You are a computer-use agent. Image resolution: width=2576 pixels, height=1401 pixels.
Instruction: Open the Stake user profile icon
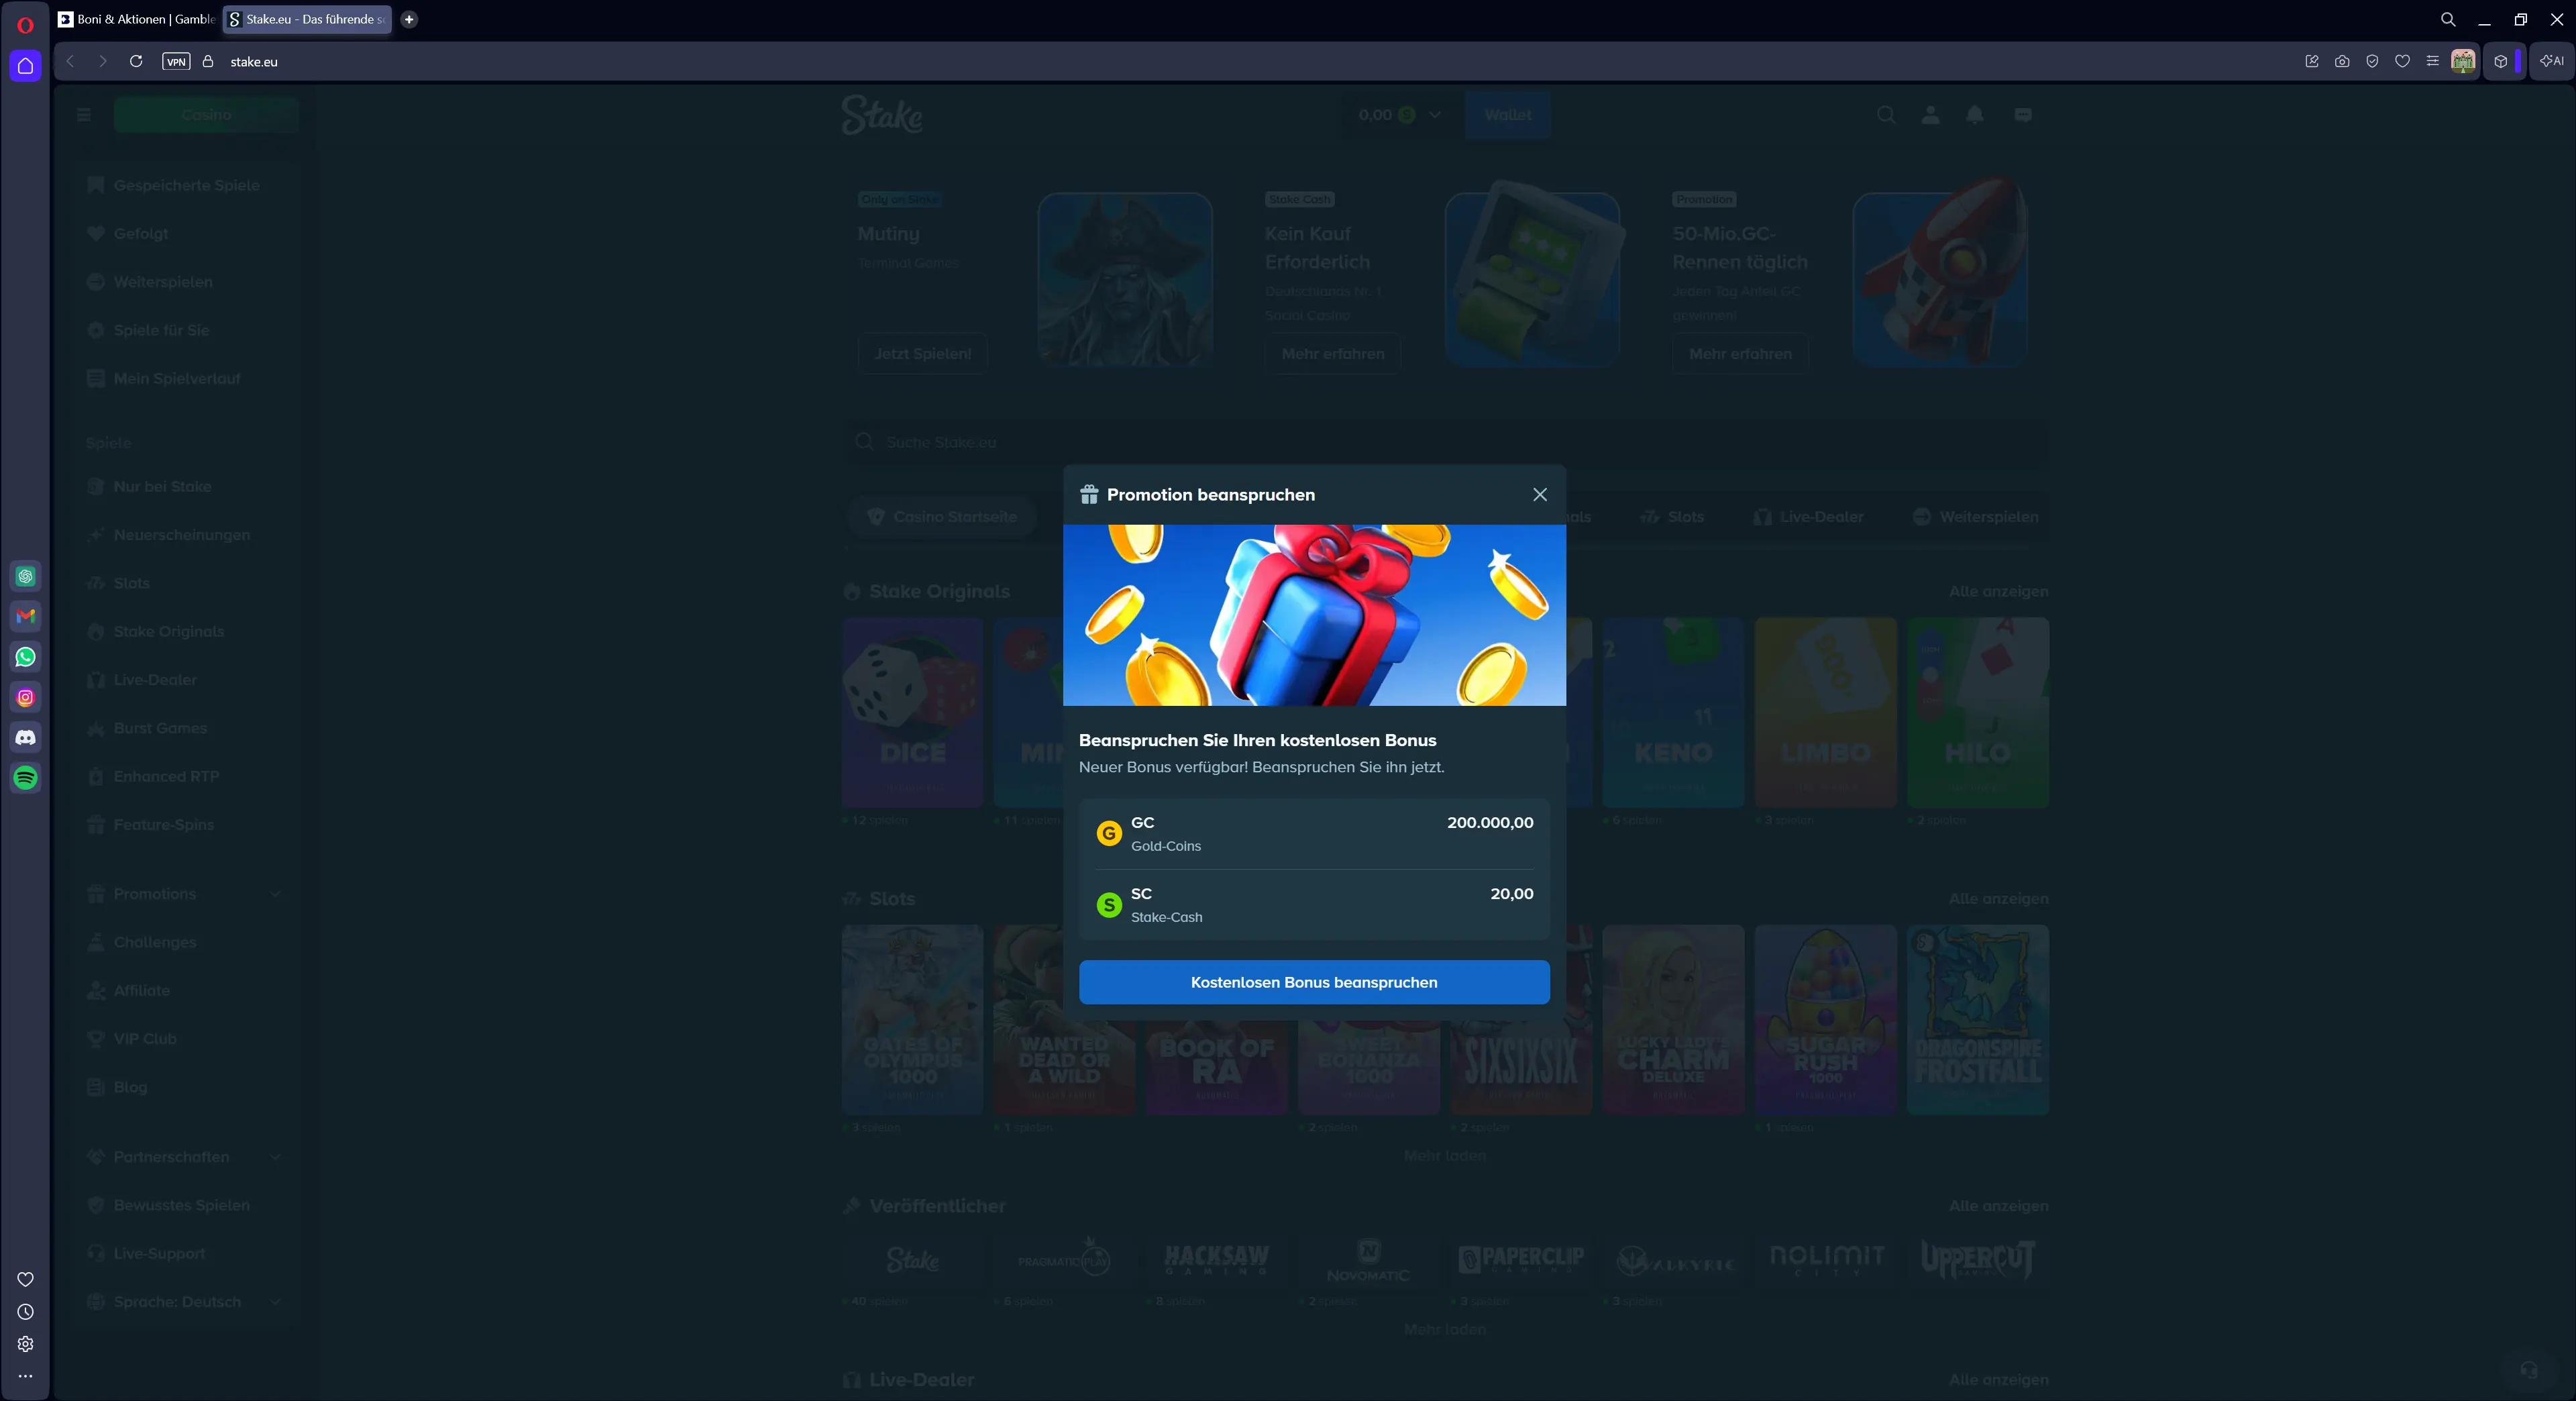(x=1931, y=115)
